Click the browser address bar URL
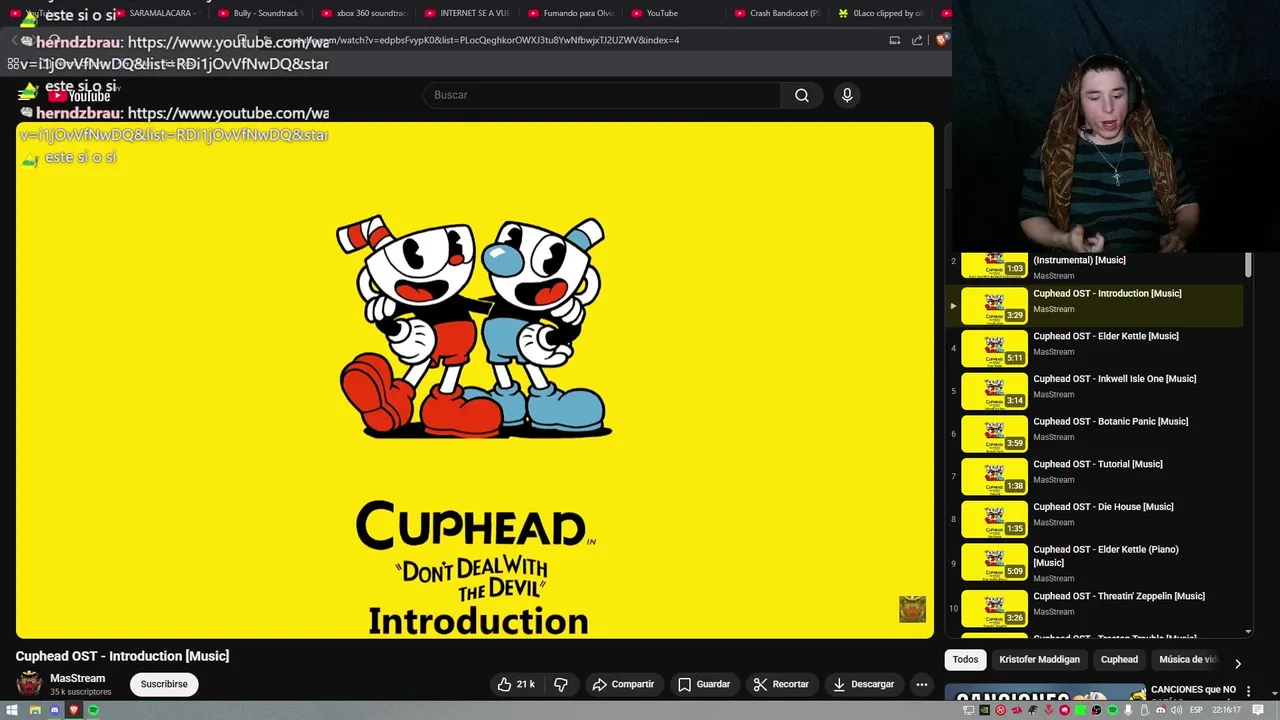This screenshot has width=1280, height=720. coord(480,40)
